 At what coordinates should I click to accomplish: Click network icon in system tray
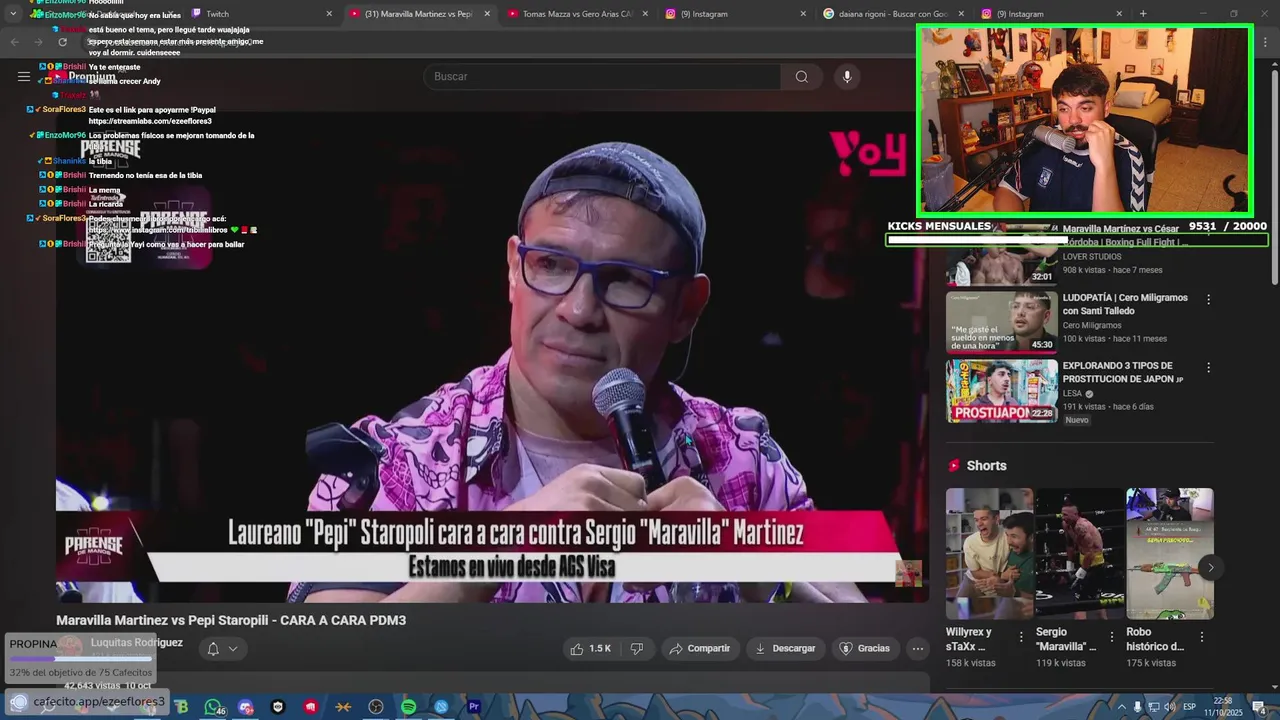click(1153, 707)
